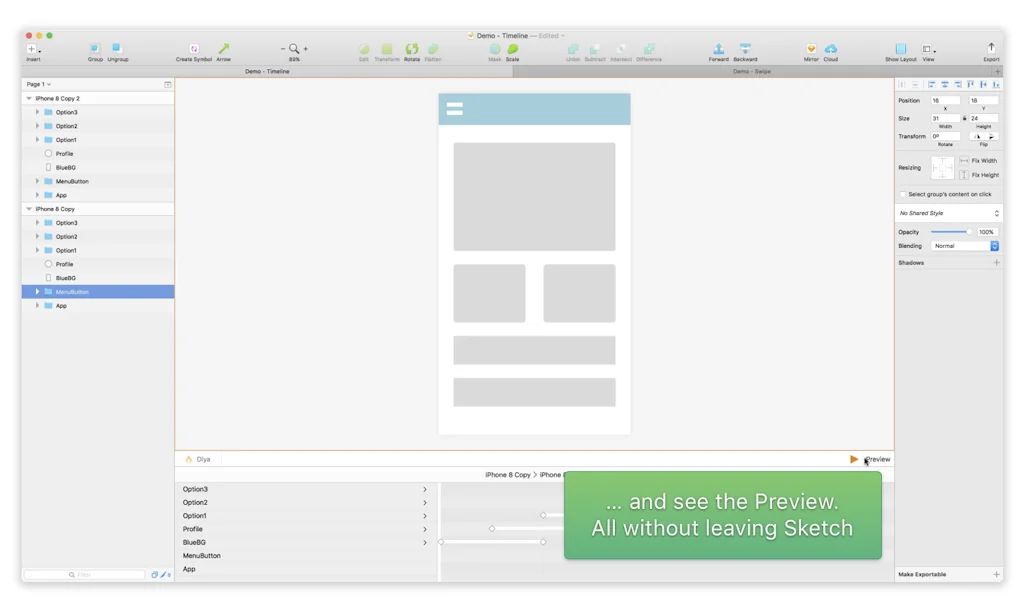The width and height of the screenshot is (1024, 610).
Task: Click the Group layers icon
Action: pos(95,49)
